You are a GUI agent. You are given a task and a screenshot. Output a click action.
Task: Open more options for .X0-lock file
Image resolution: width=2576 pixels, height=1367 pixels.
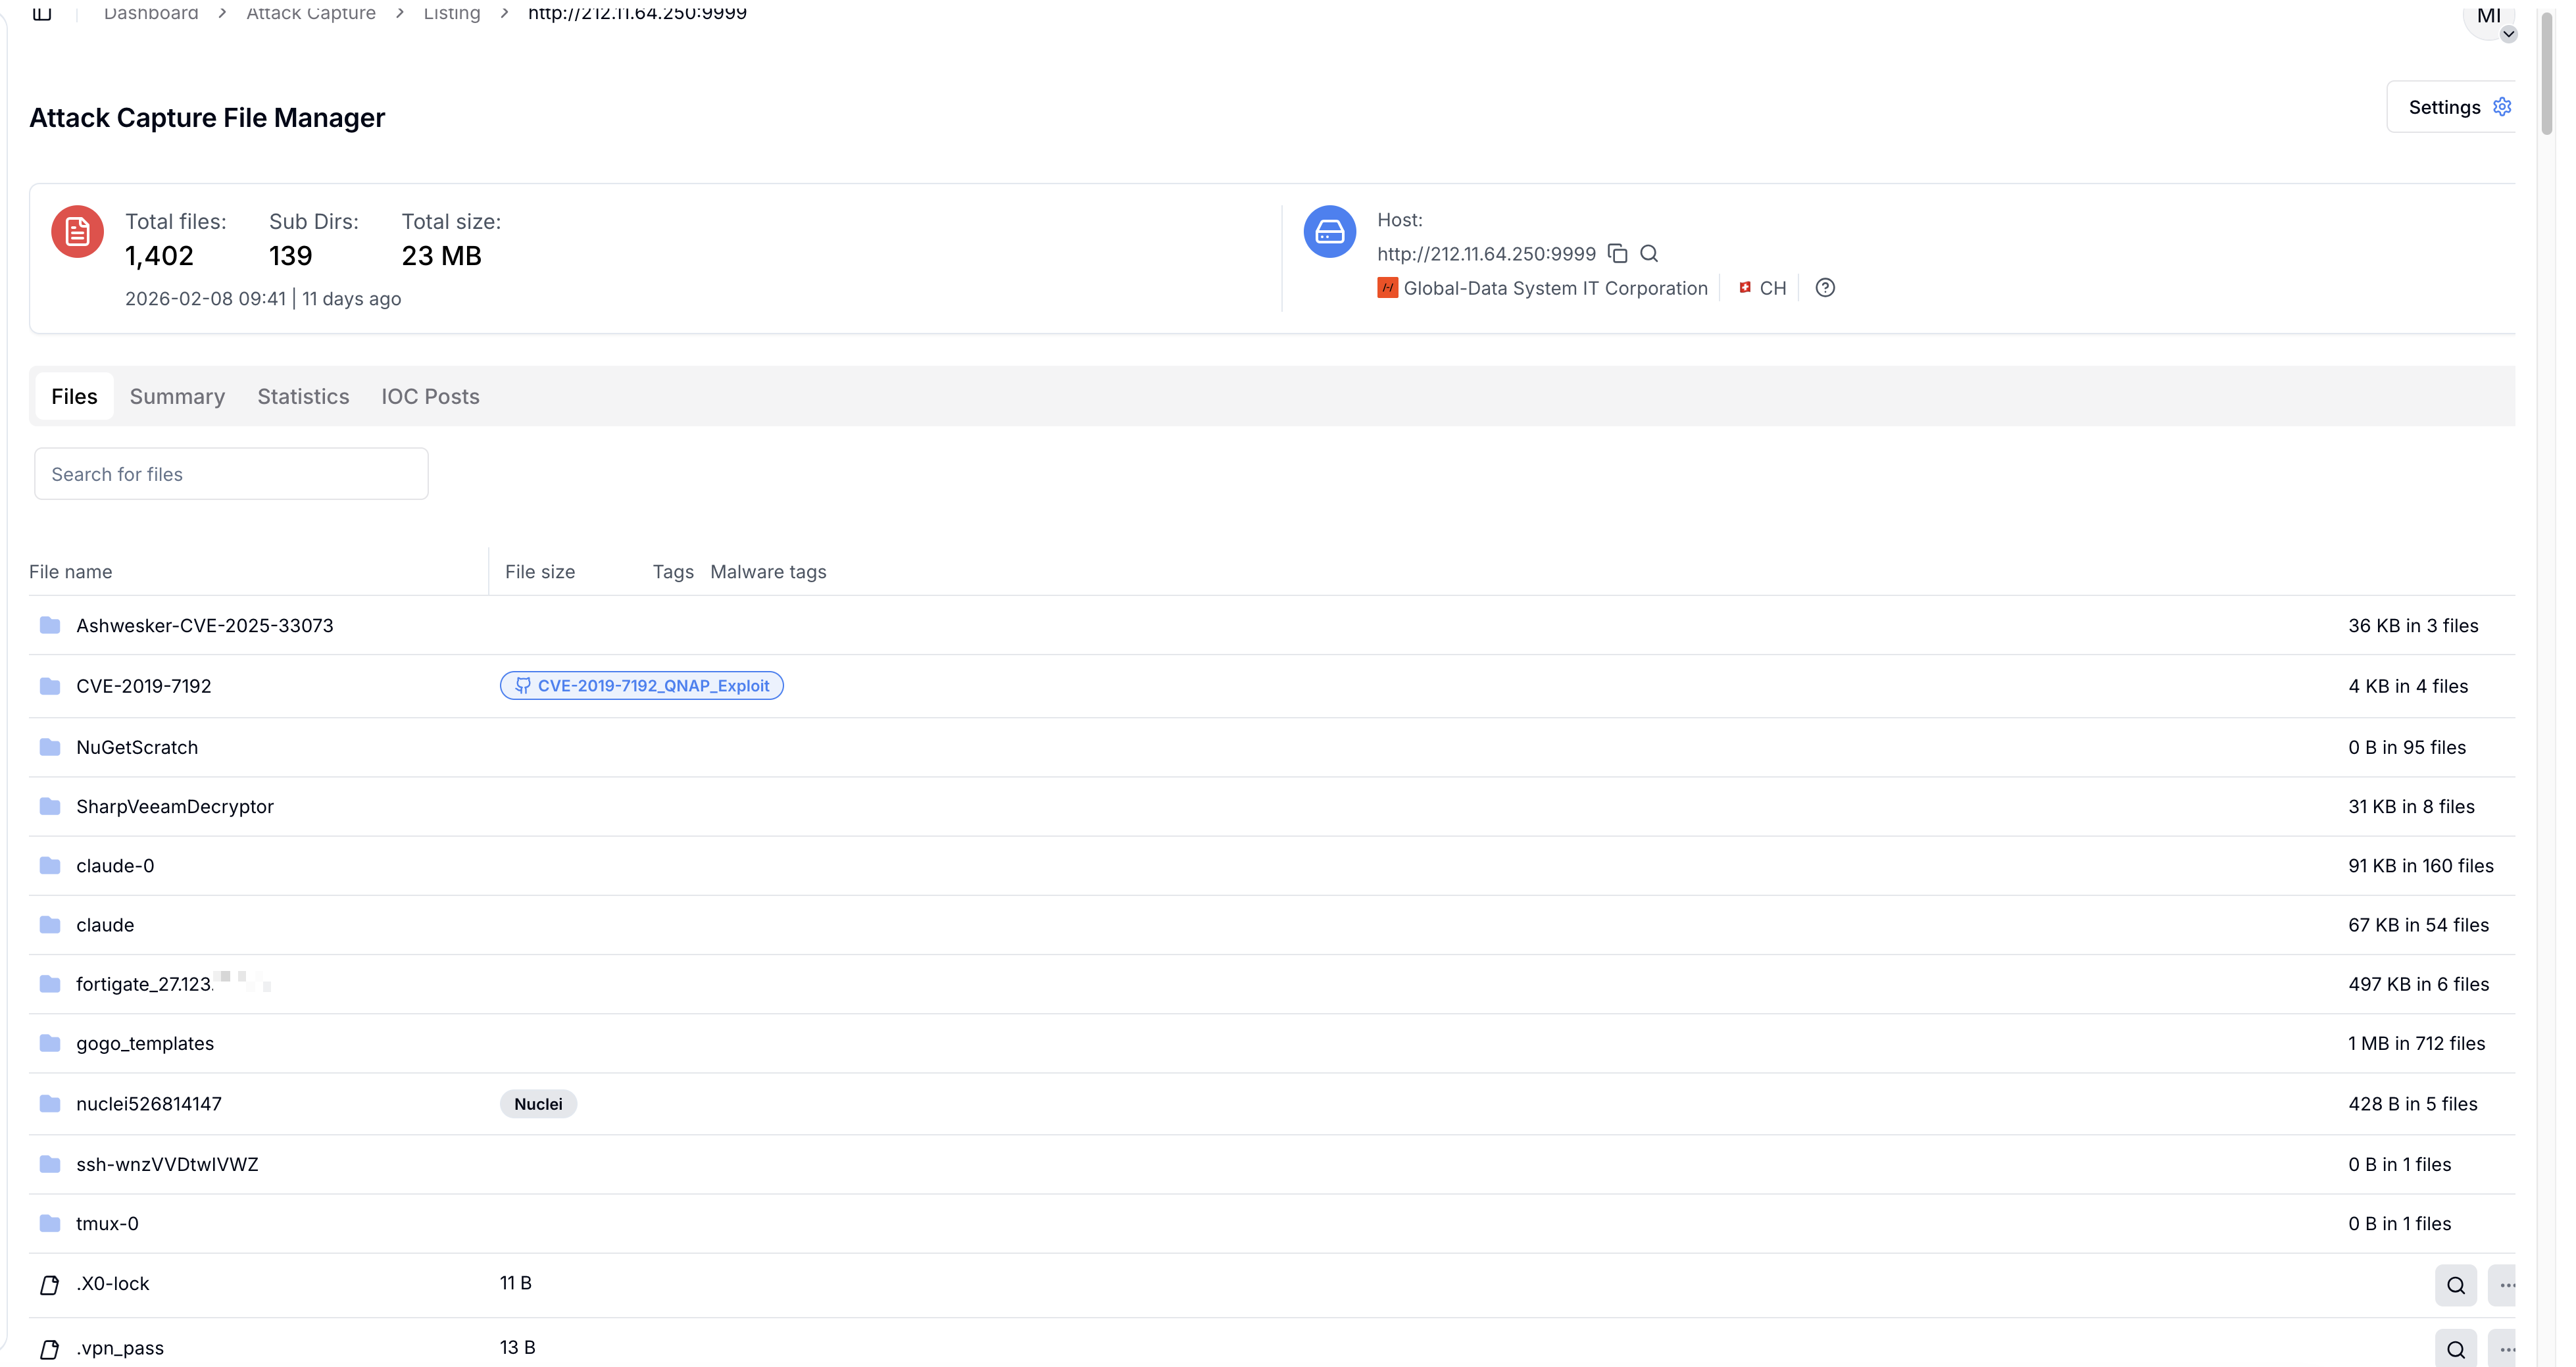[x=2505, y=1285]
